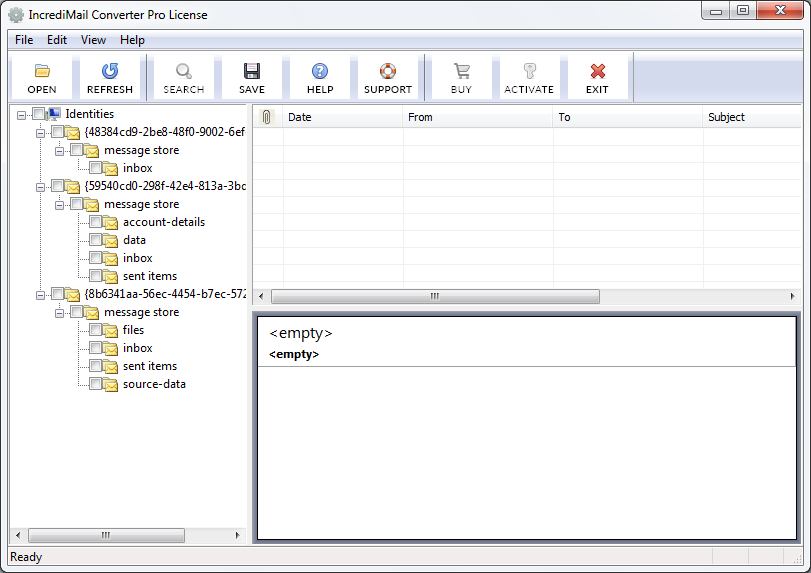Image resolution: width=811 pixels, height=573 pixels.
Task: Sort by the To column header
Action: (627, 117)
